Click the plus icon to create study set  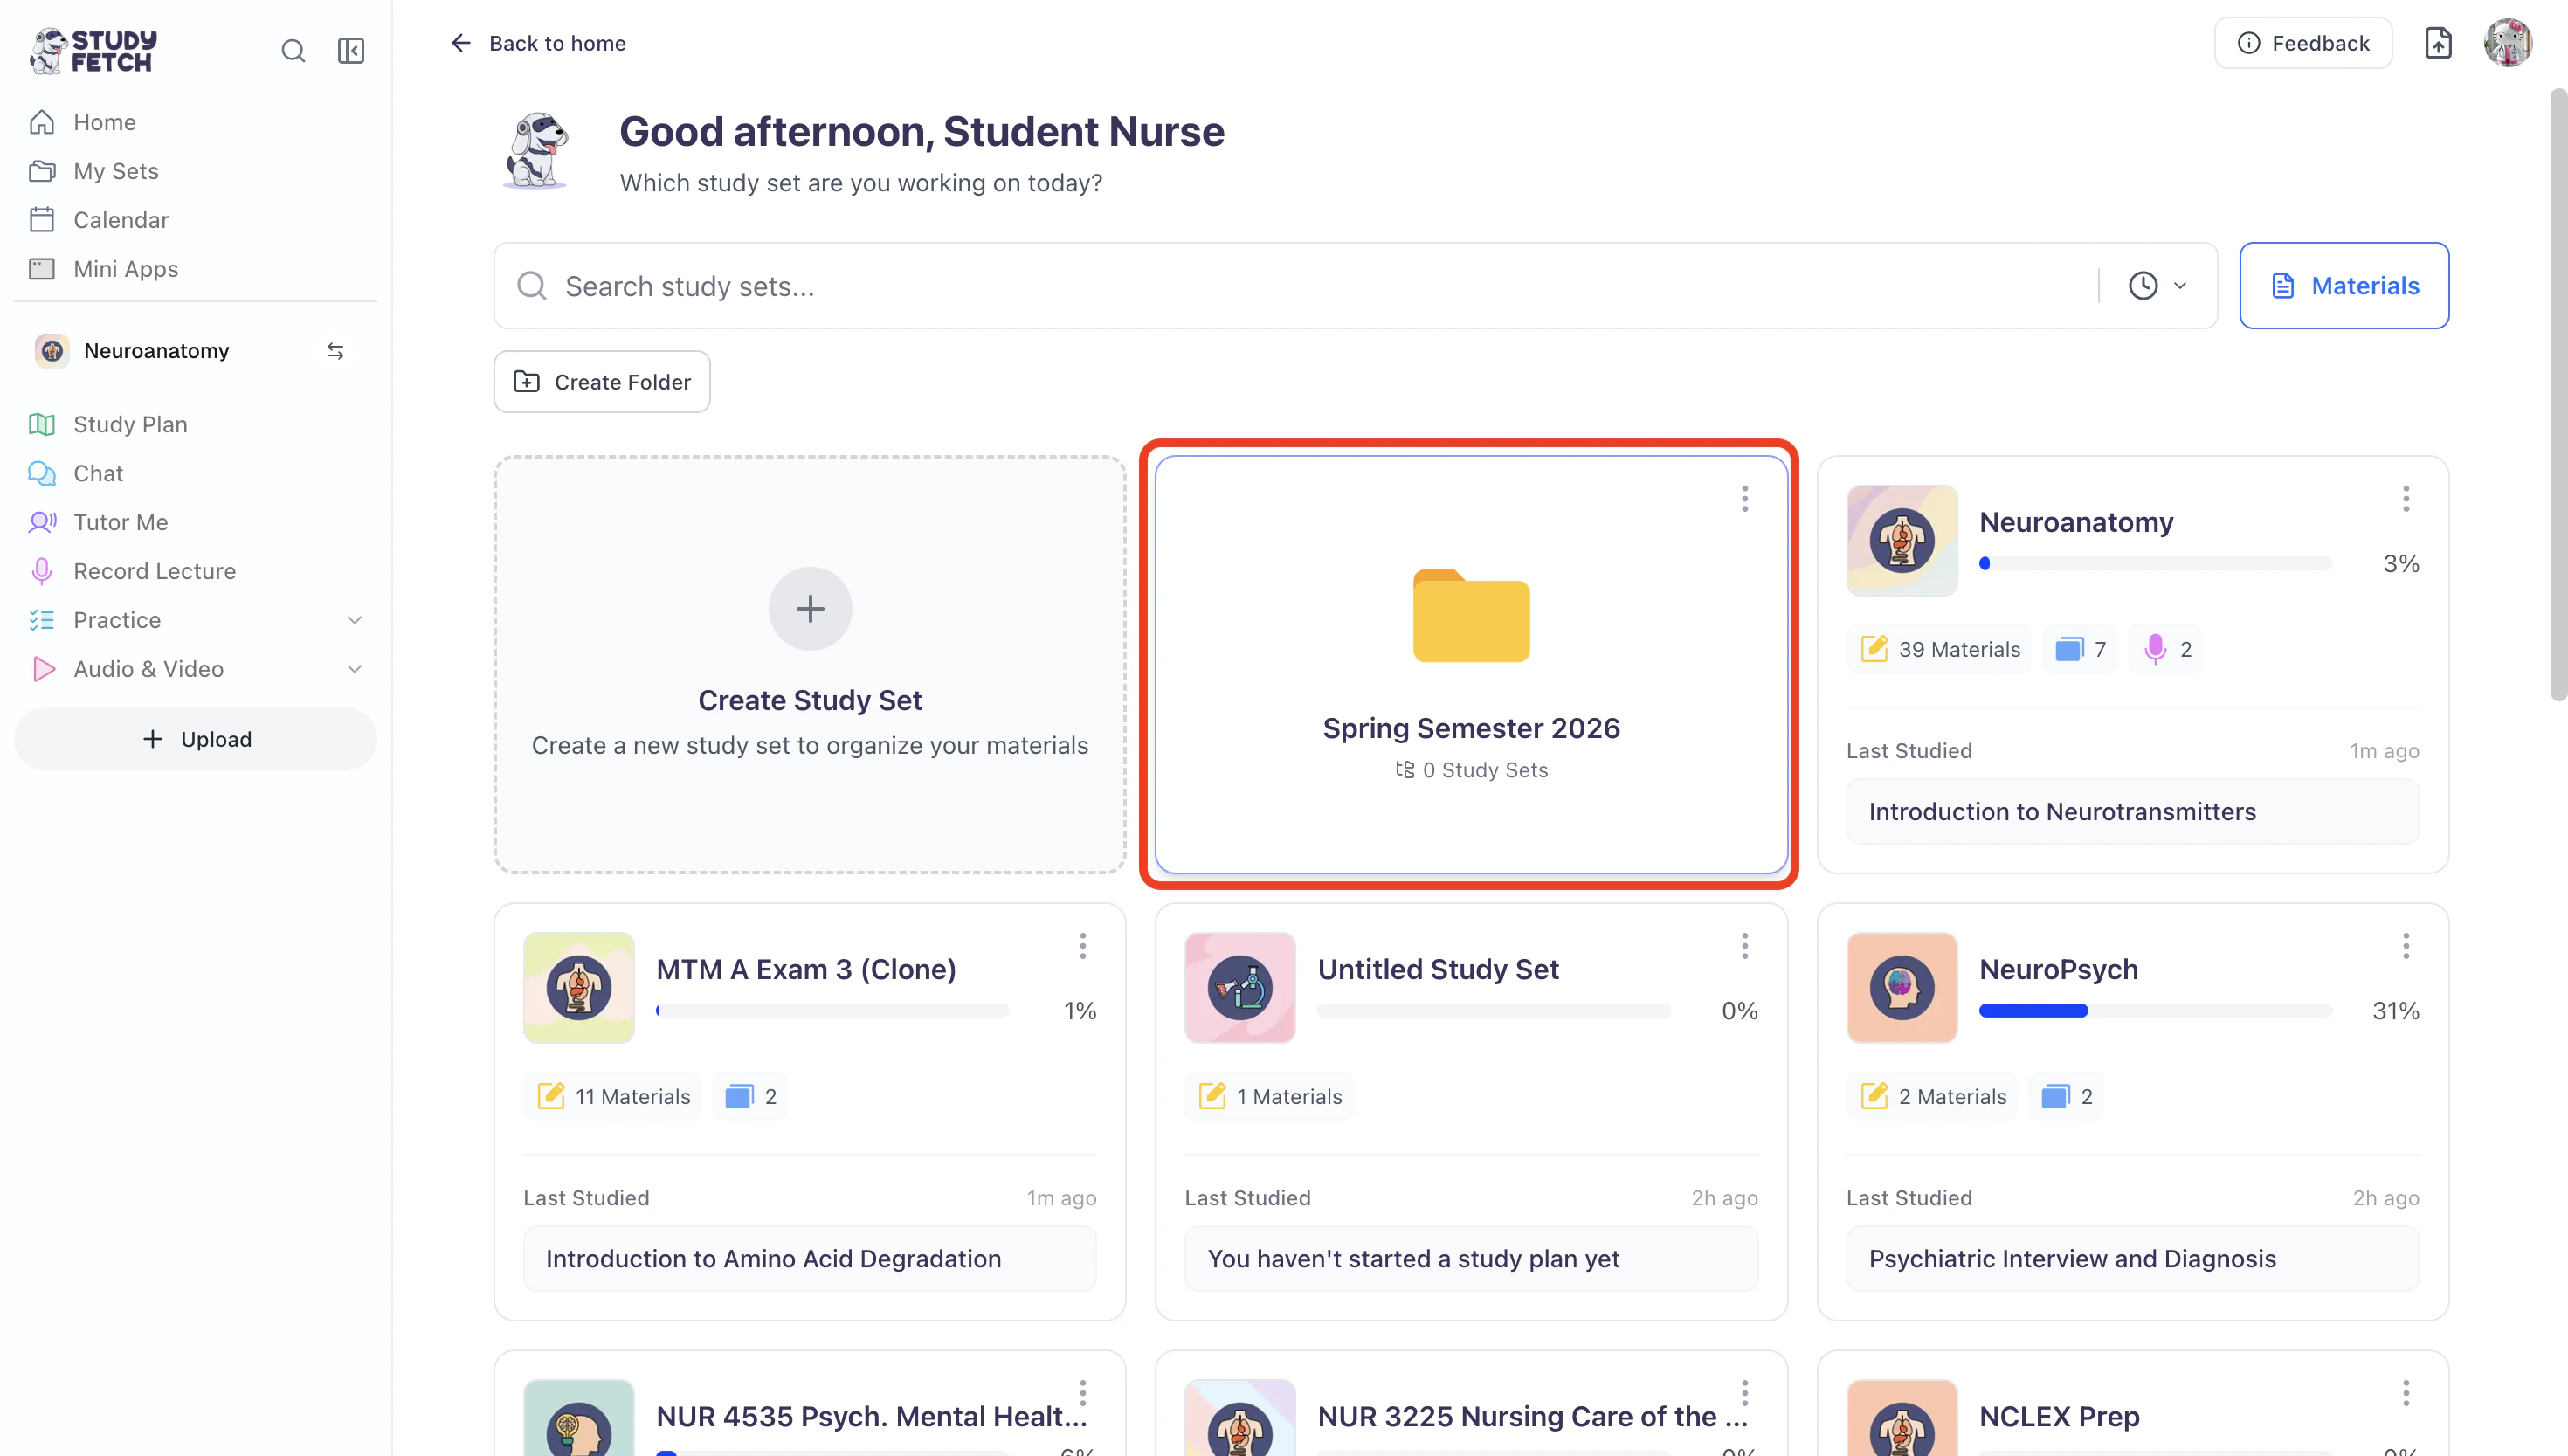tap(810, 609)
